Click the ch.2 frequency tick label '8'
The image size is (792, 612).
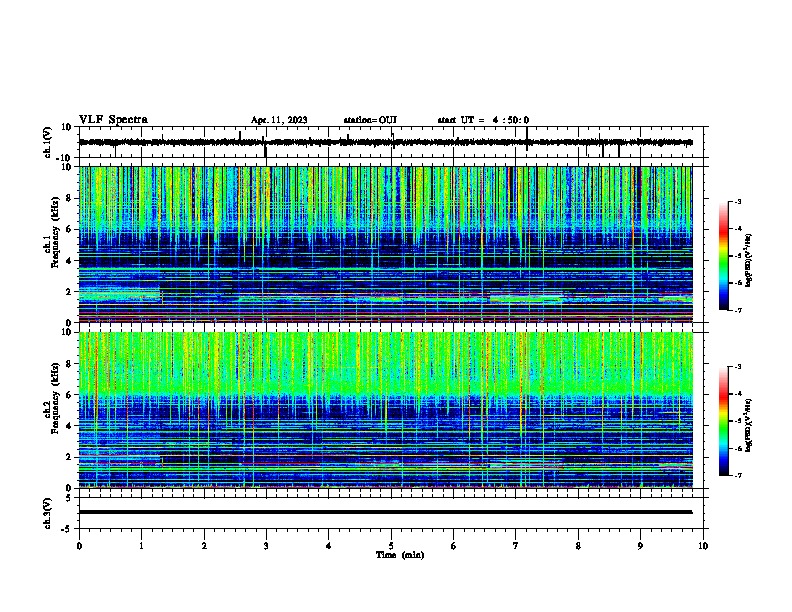69,364
